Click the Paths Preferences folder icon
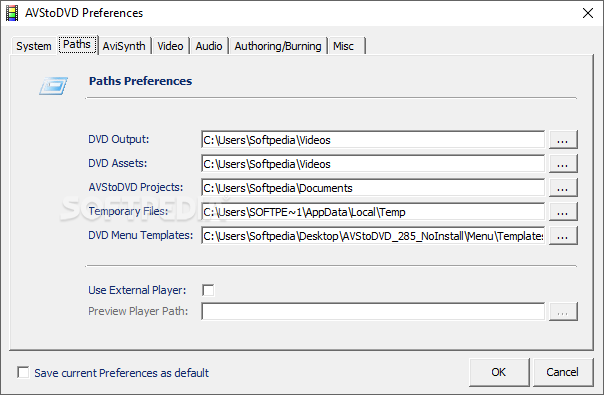Image resolution: width=604 pixels, height=395 pixels. 54,86
